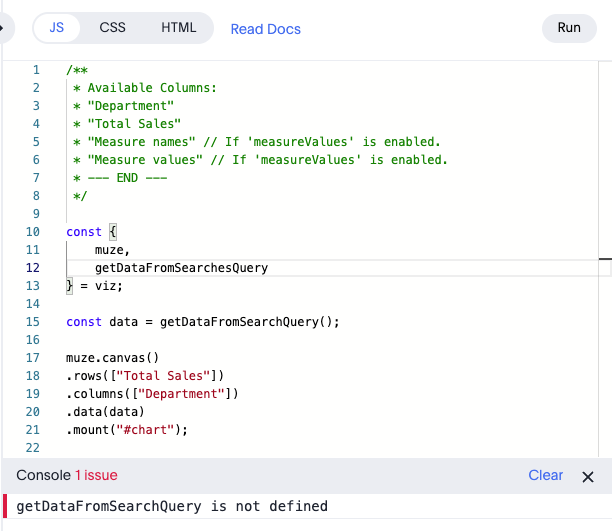Switch to the JS tab
Image resolution: width=612 pixels, height=531 pixels.
[57, 28]
